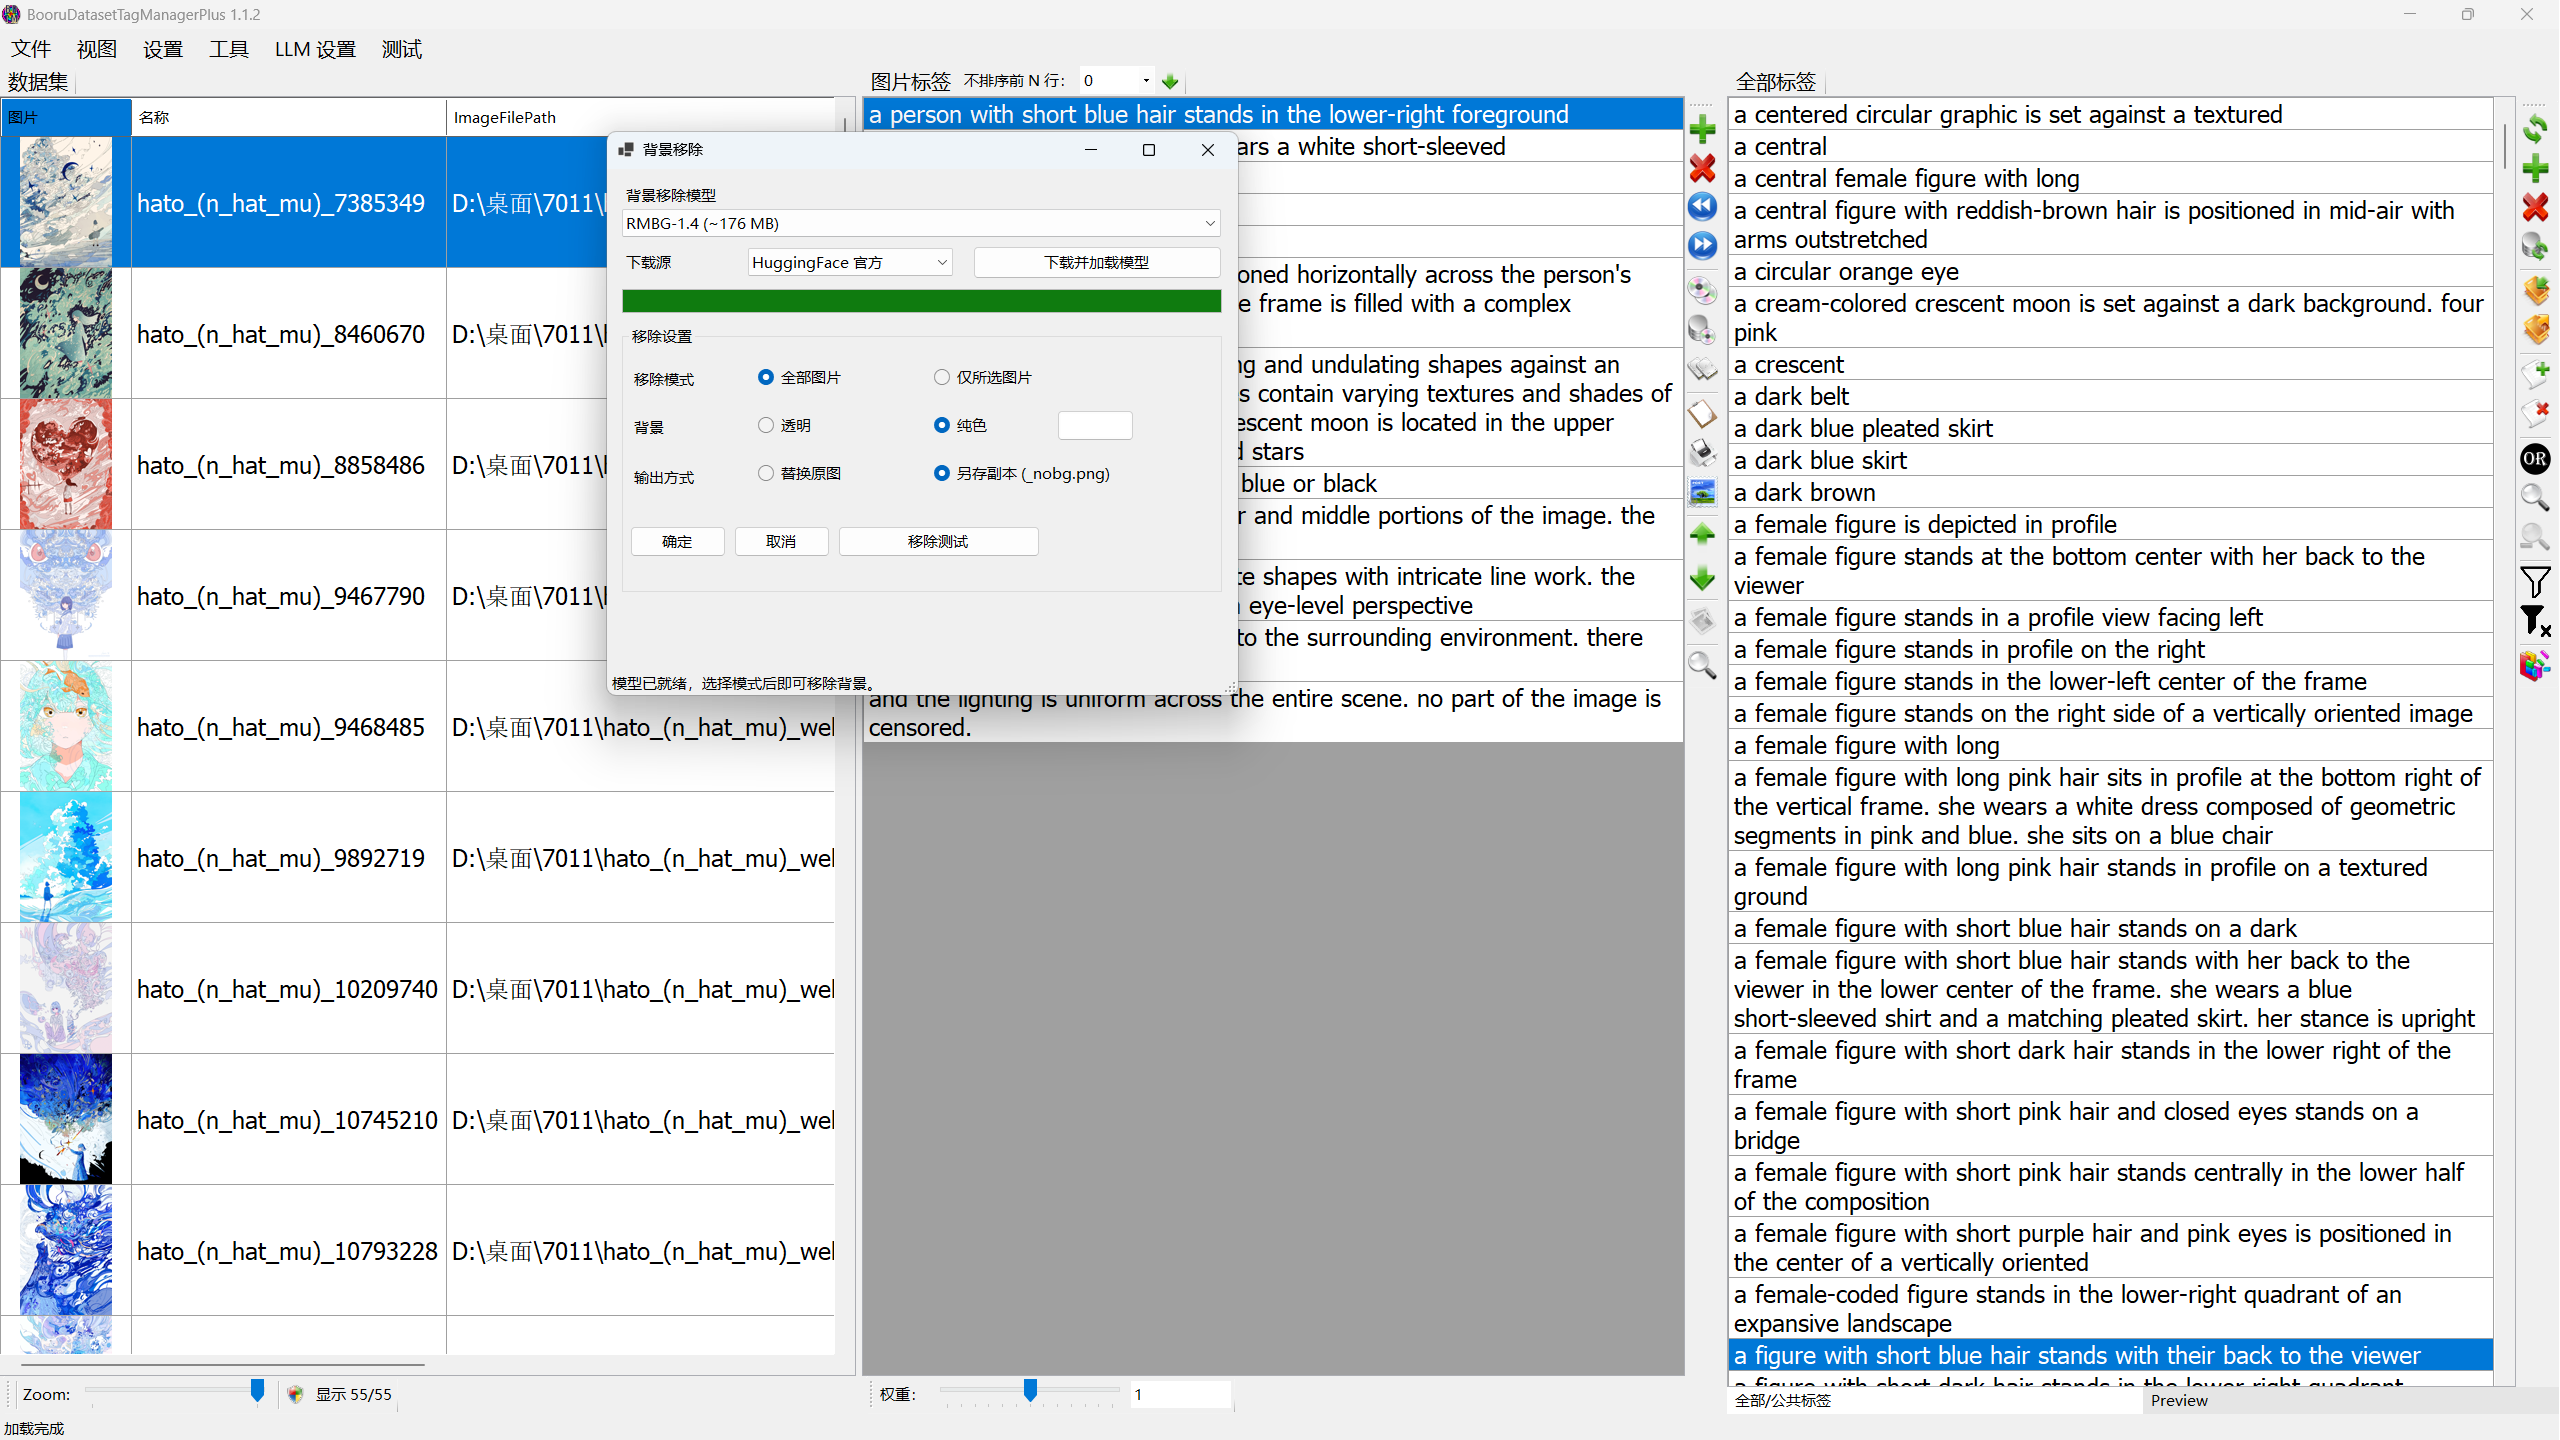Click the 确定 button in dialog
This screenshot has width=2560, height=1440.
tap(677, 541)
